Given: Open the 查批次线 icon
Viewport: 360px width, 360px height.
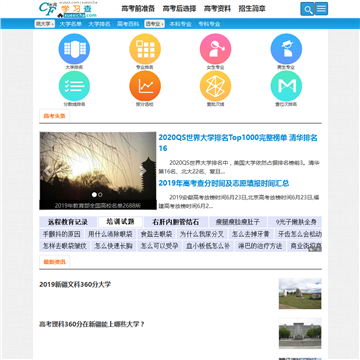Looking at the screenshot, I should [x=216, y=86].
